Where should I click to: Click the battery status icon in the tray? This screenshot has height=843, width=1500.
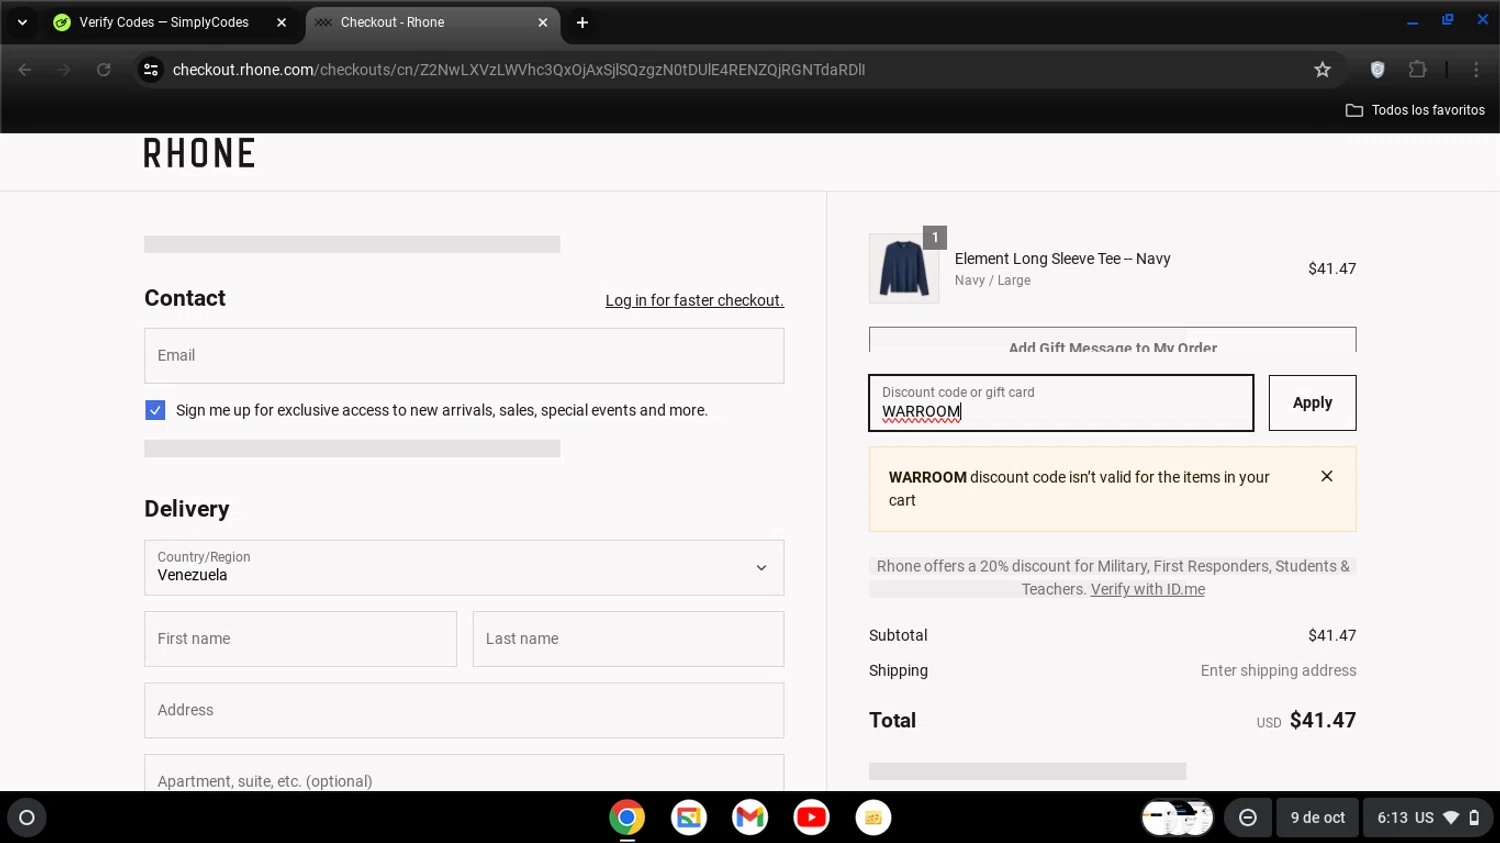pos(1474,818)
